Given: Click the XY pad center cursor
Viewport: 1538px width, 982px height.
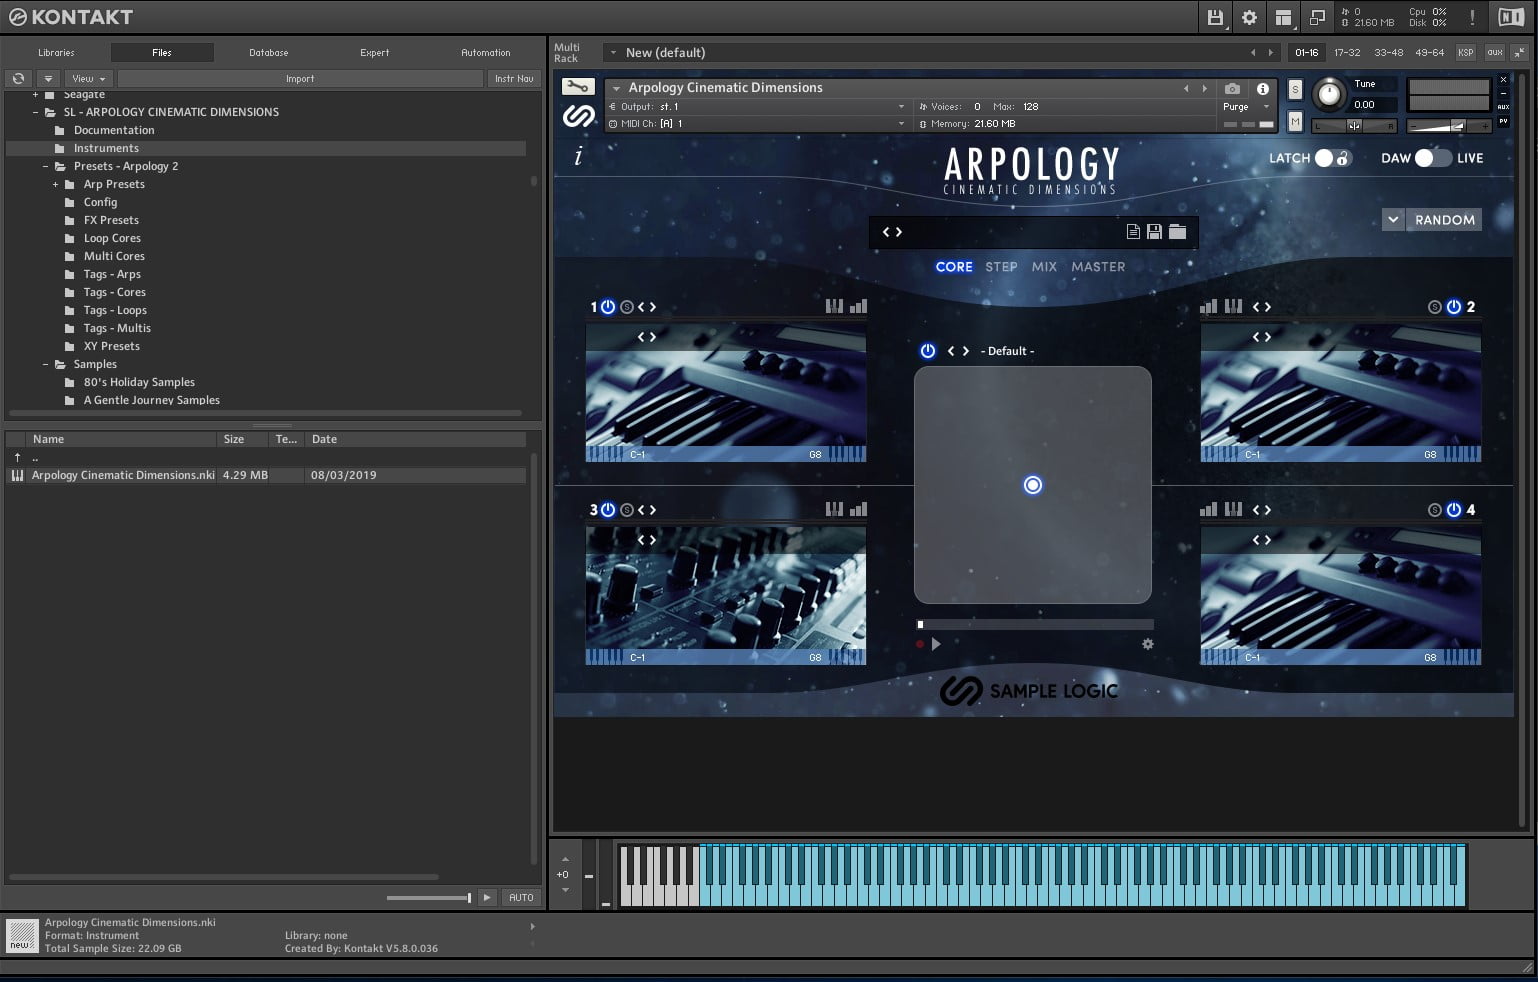Looking at the screenshot, I should click(1033, 485).
